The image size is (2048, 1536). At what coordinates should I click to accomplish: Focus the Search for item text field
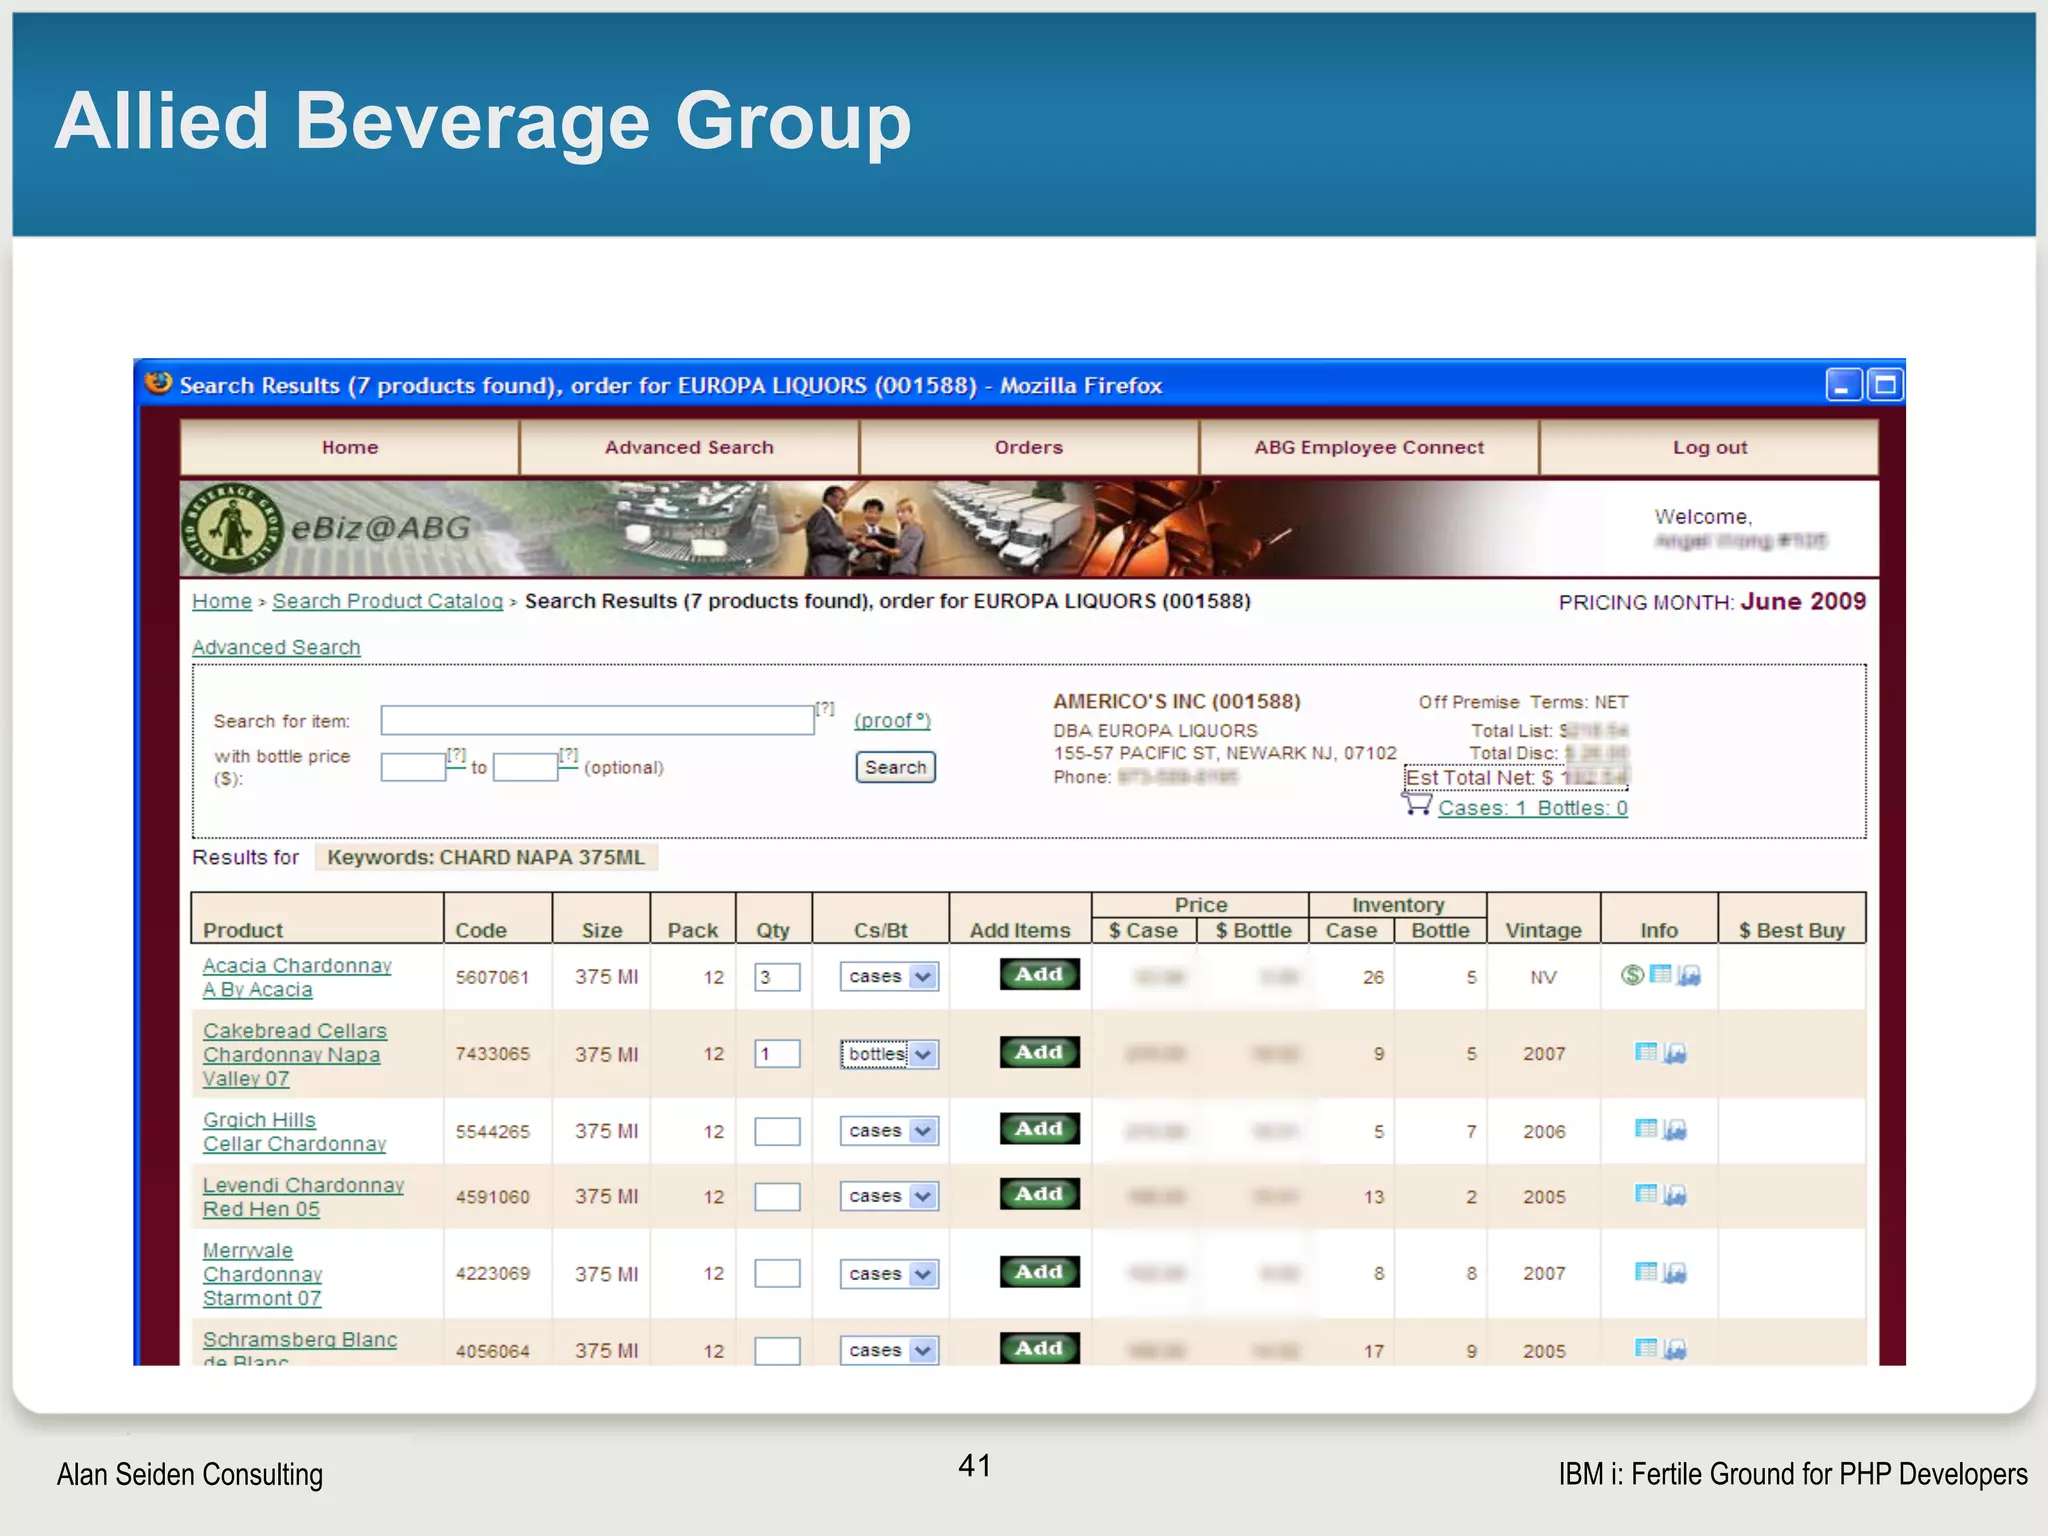pyautogui.click(x=597, y=720)
